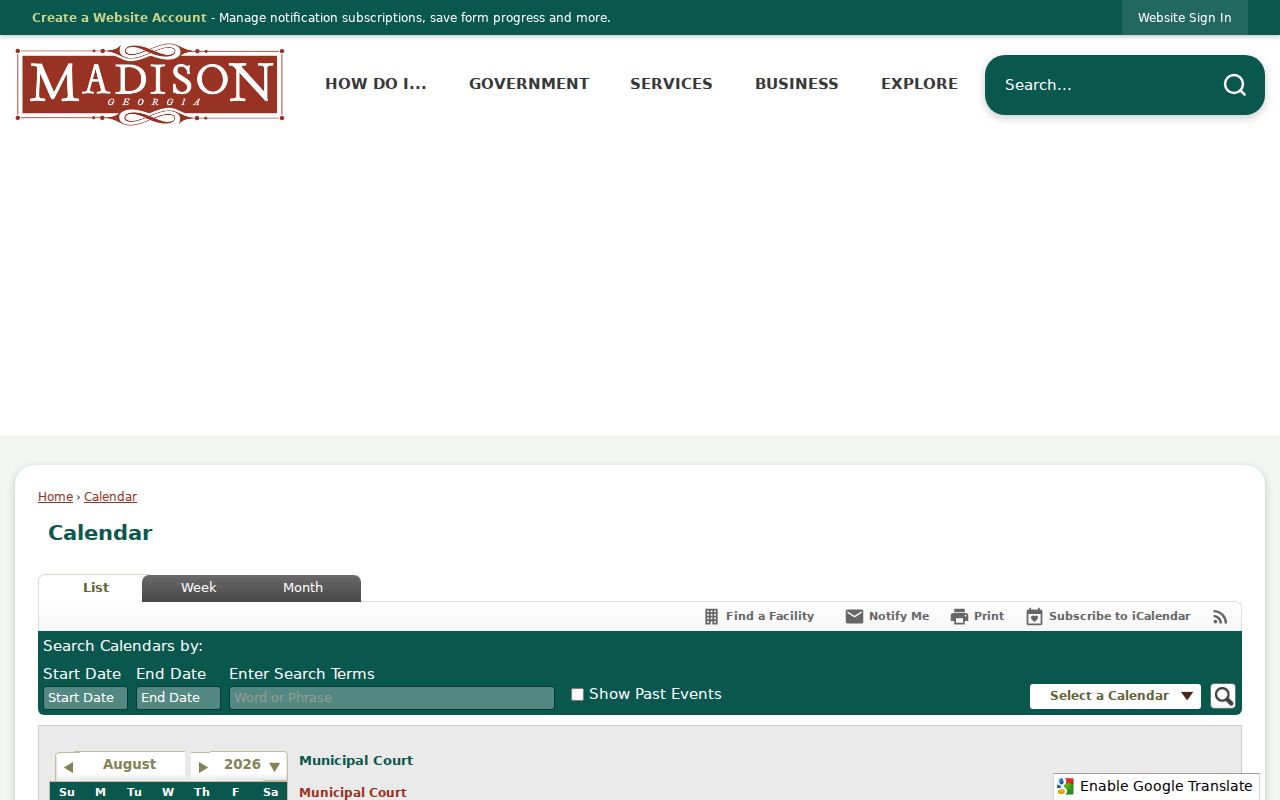
Task: Go to Calendar breadcrumb link
Action: tap(110, 497)
